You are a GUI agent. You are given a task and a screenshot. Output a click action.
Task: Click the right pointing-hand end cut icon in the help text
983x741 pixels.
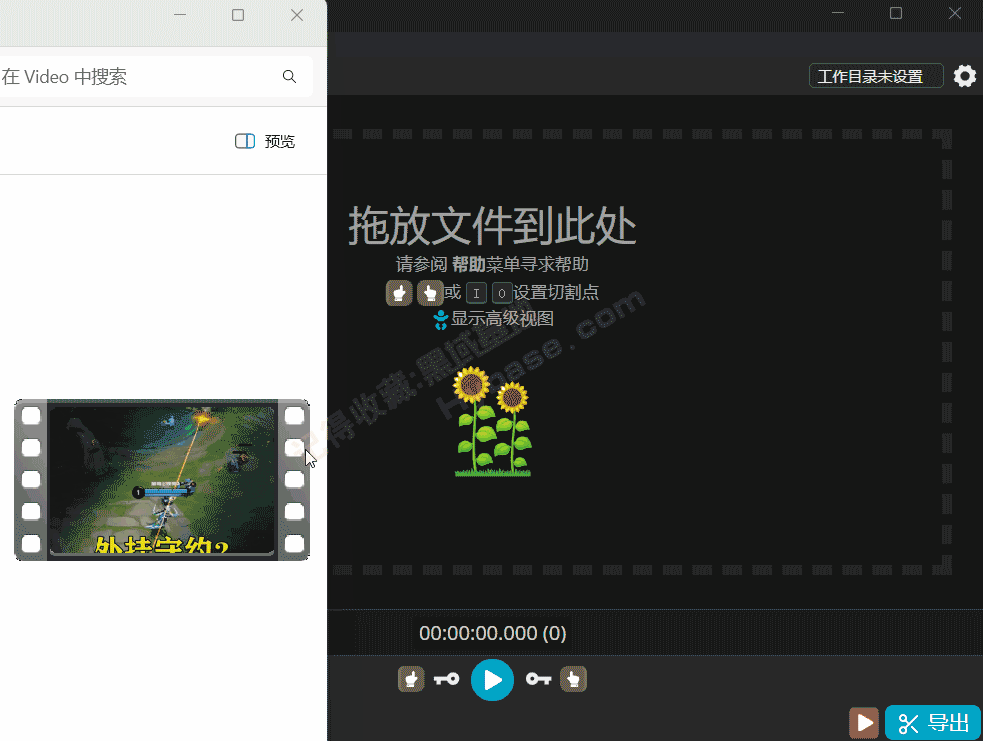pyautogui.click(x=430, y=293)
